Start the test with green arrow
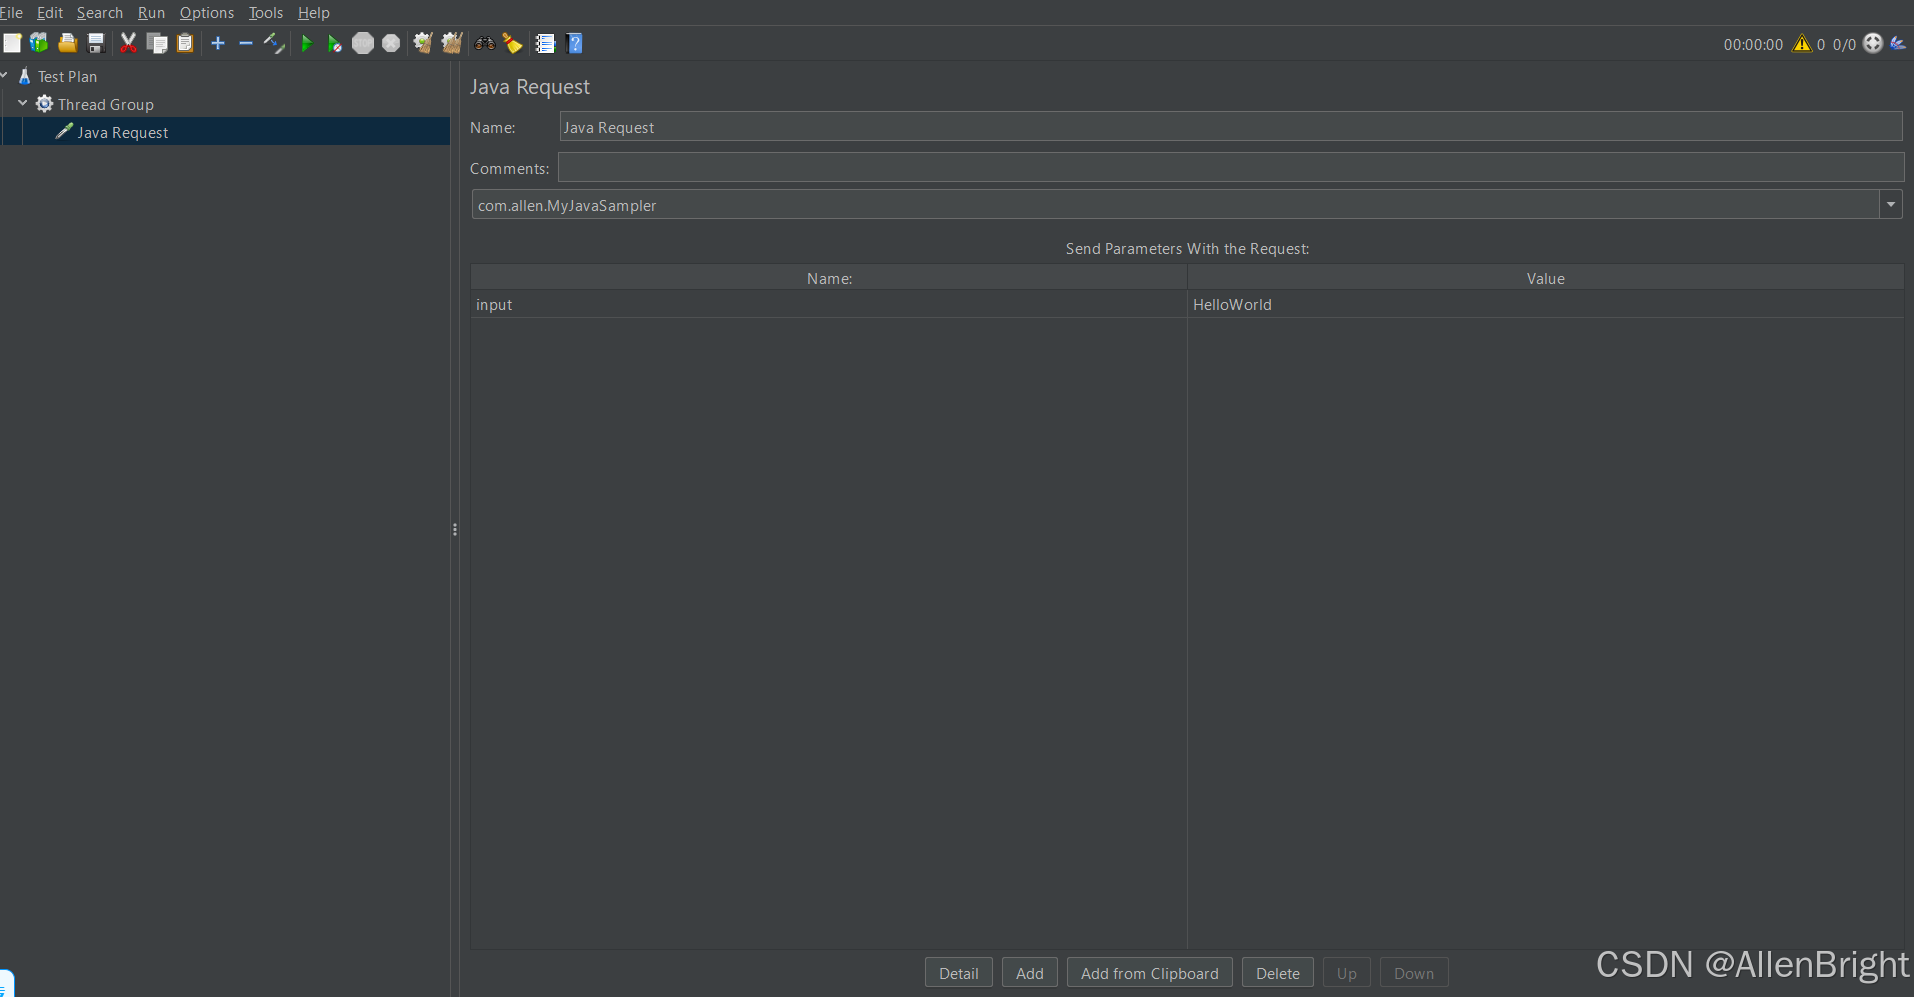Image resolution: width=1914 pixels, height=997 pixels. (x=307, y=43)
